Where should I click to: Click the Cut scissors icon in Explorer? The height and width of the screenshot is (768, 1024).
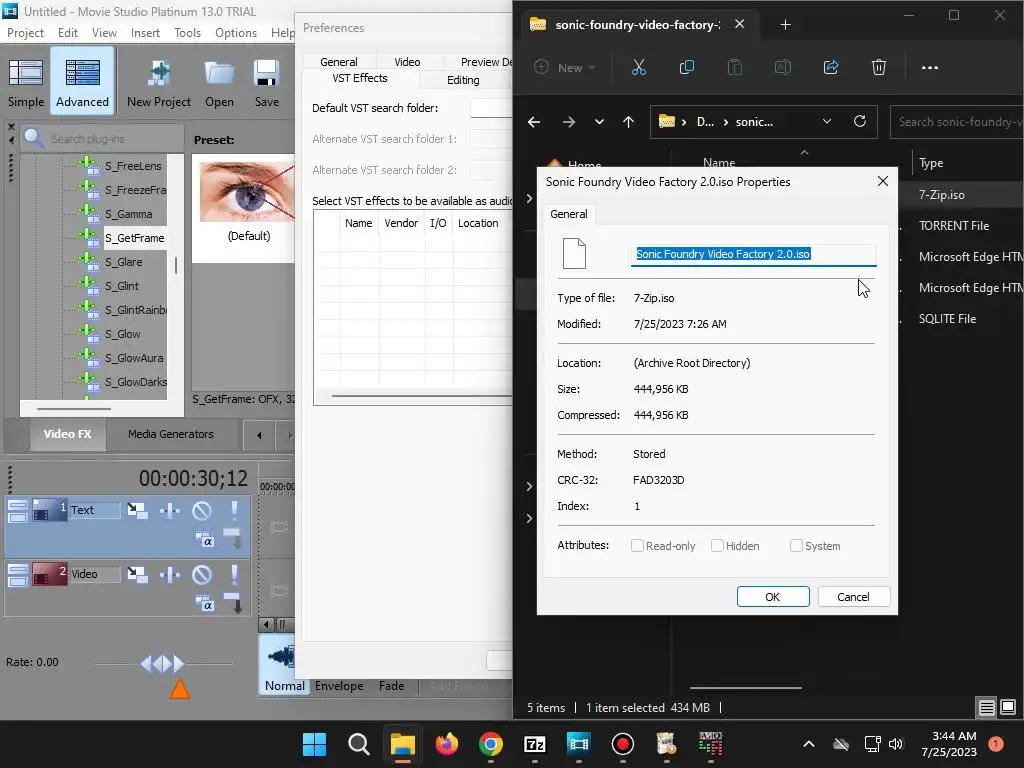tap(639, 67)
